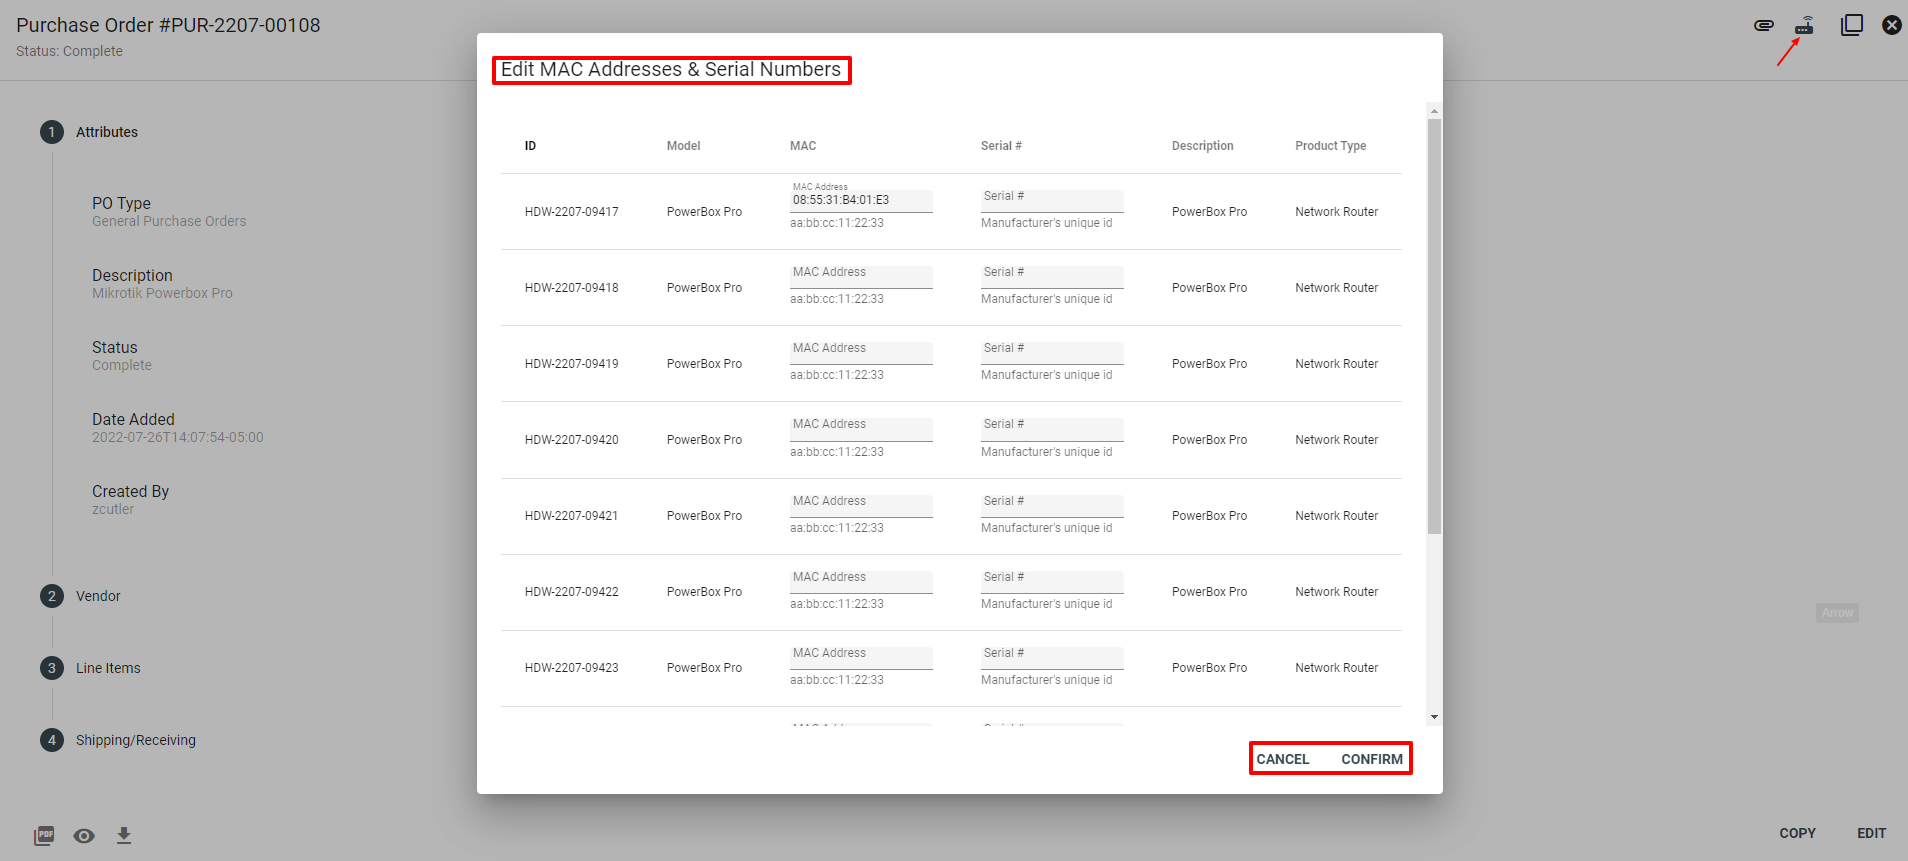Open step 2 Vendor

pyautogui.click(x=80, y=596)
